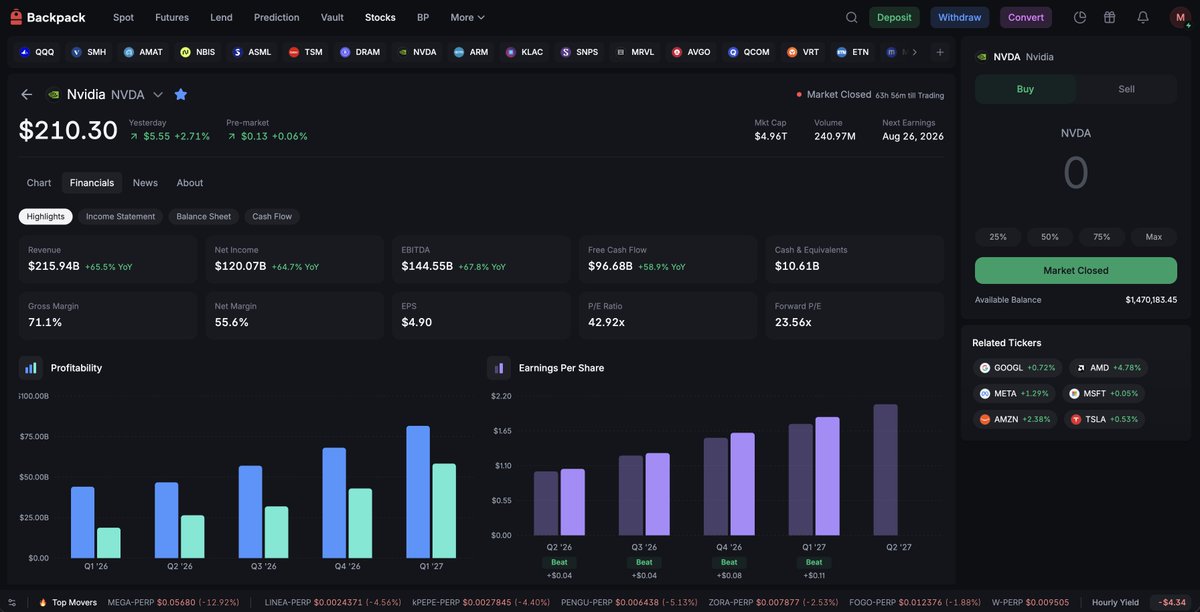
Task: Click the Withdraw button
Action: 960,17
